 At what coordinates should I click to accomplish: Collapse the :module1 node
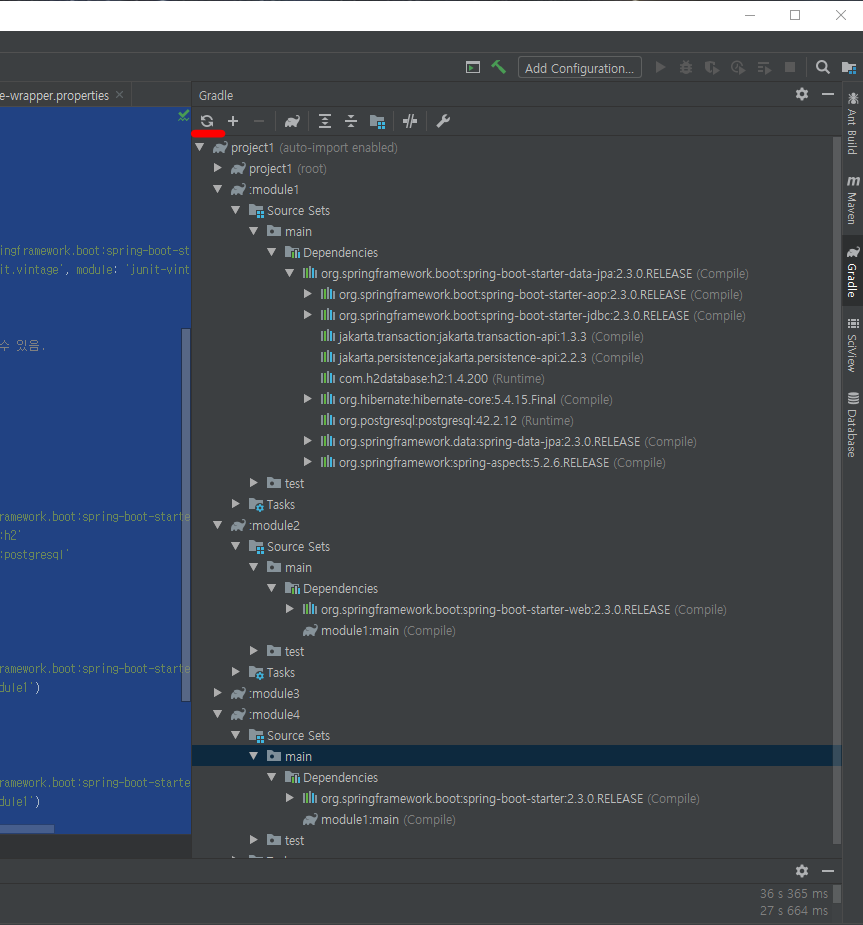pyautogui.click(x=218, y=189)
